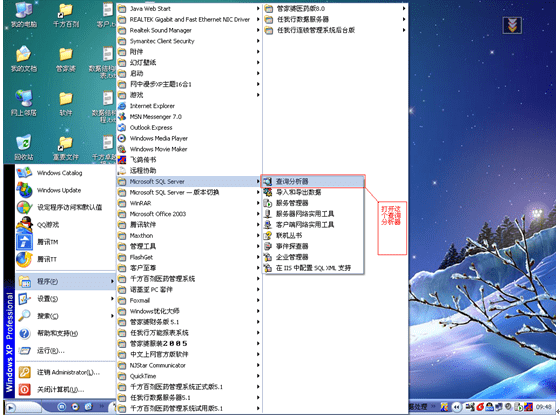560x416 pixels.
Task: Click 运行(R)... run command
Action: click(66, 351)
